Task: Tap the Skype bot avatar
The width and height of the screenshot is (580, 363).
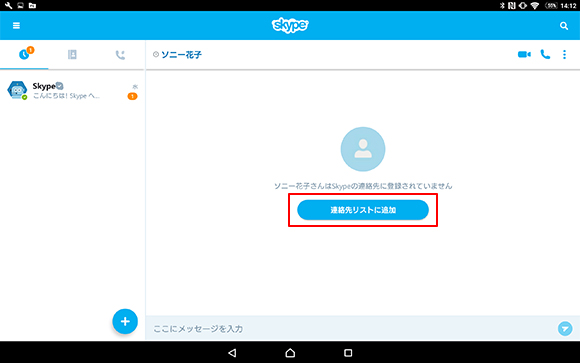Action: tap(17, 90)
